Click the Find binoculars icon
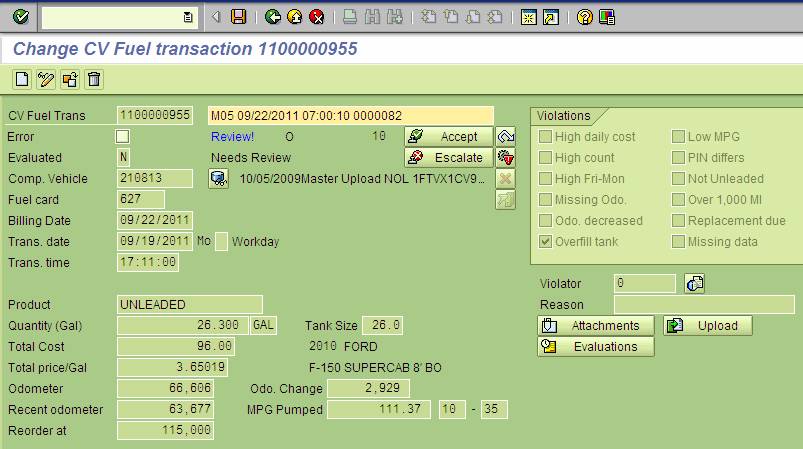 (372, 17)
